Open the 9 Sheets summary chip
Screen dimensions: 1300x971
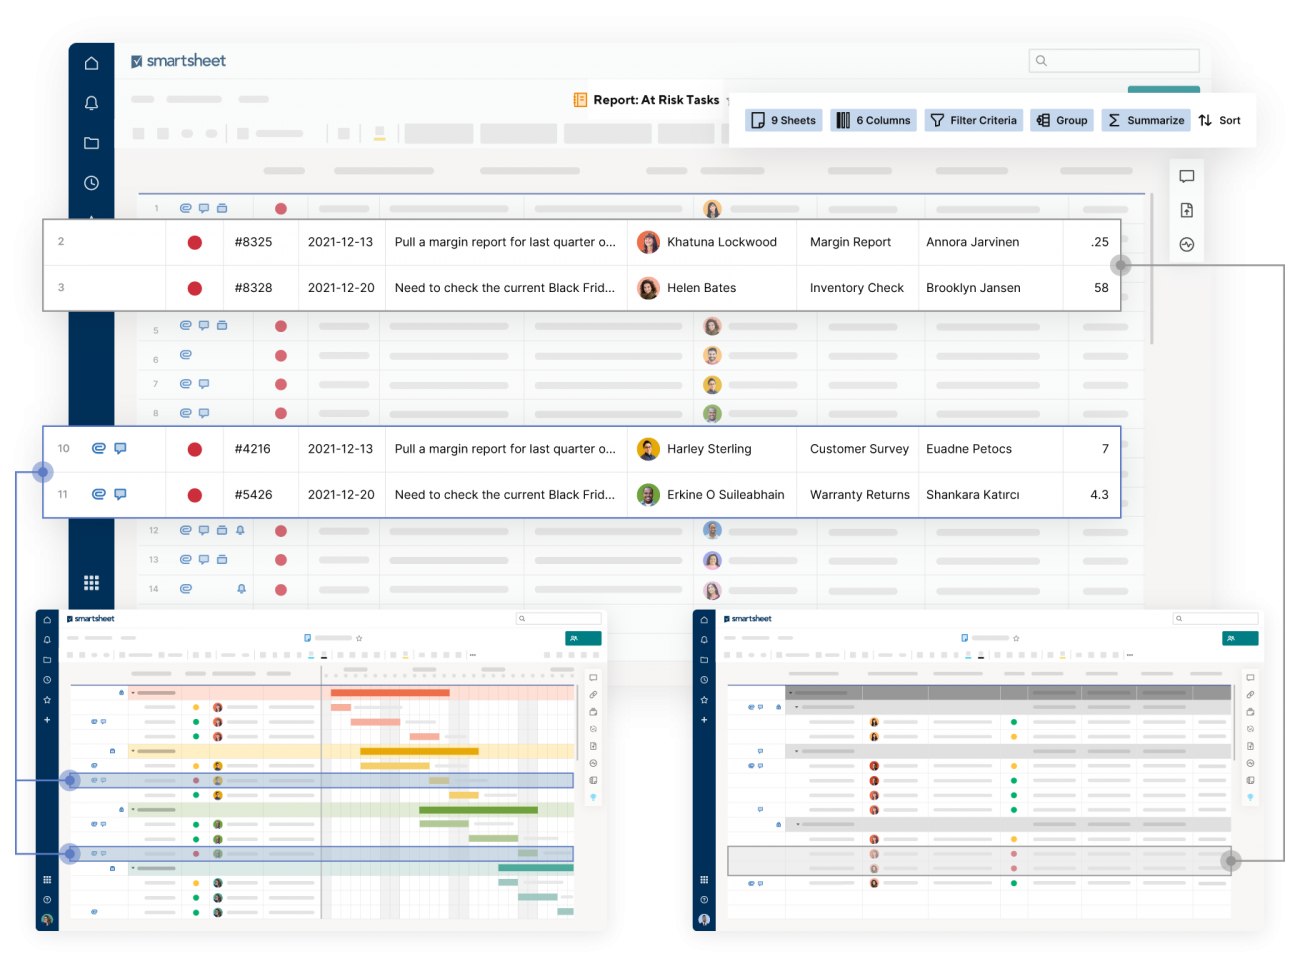tap(784, 120)
